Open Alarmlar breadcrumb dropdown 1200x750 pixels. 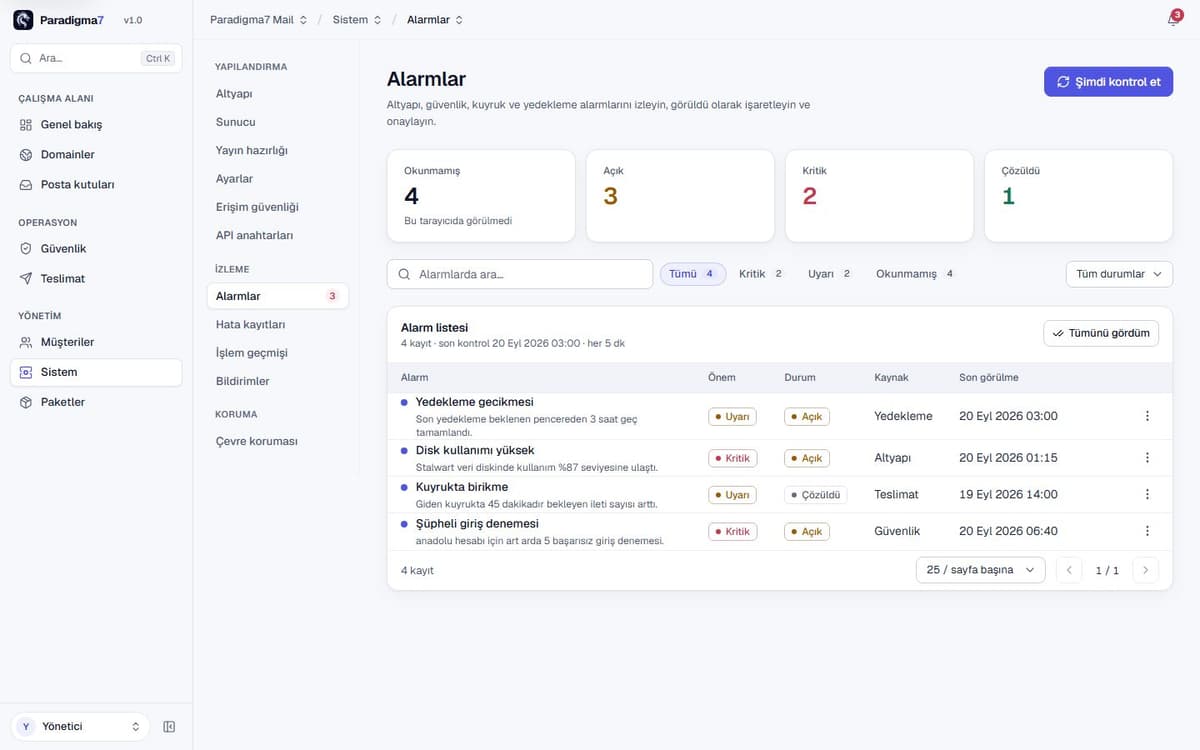435,20
